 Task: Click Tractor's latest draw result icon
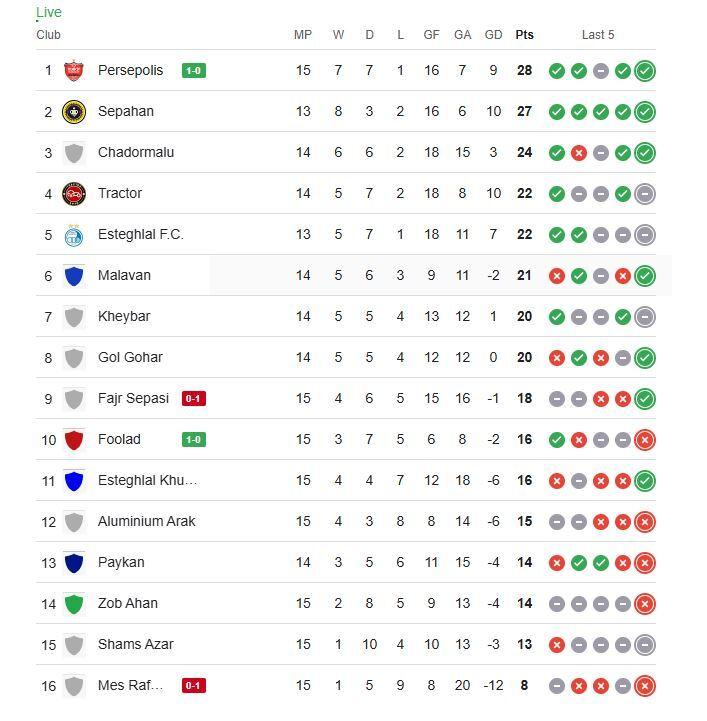tap(645, 194)
